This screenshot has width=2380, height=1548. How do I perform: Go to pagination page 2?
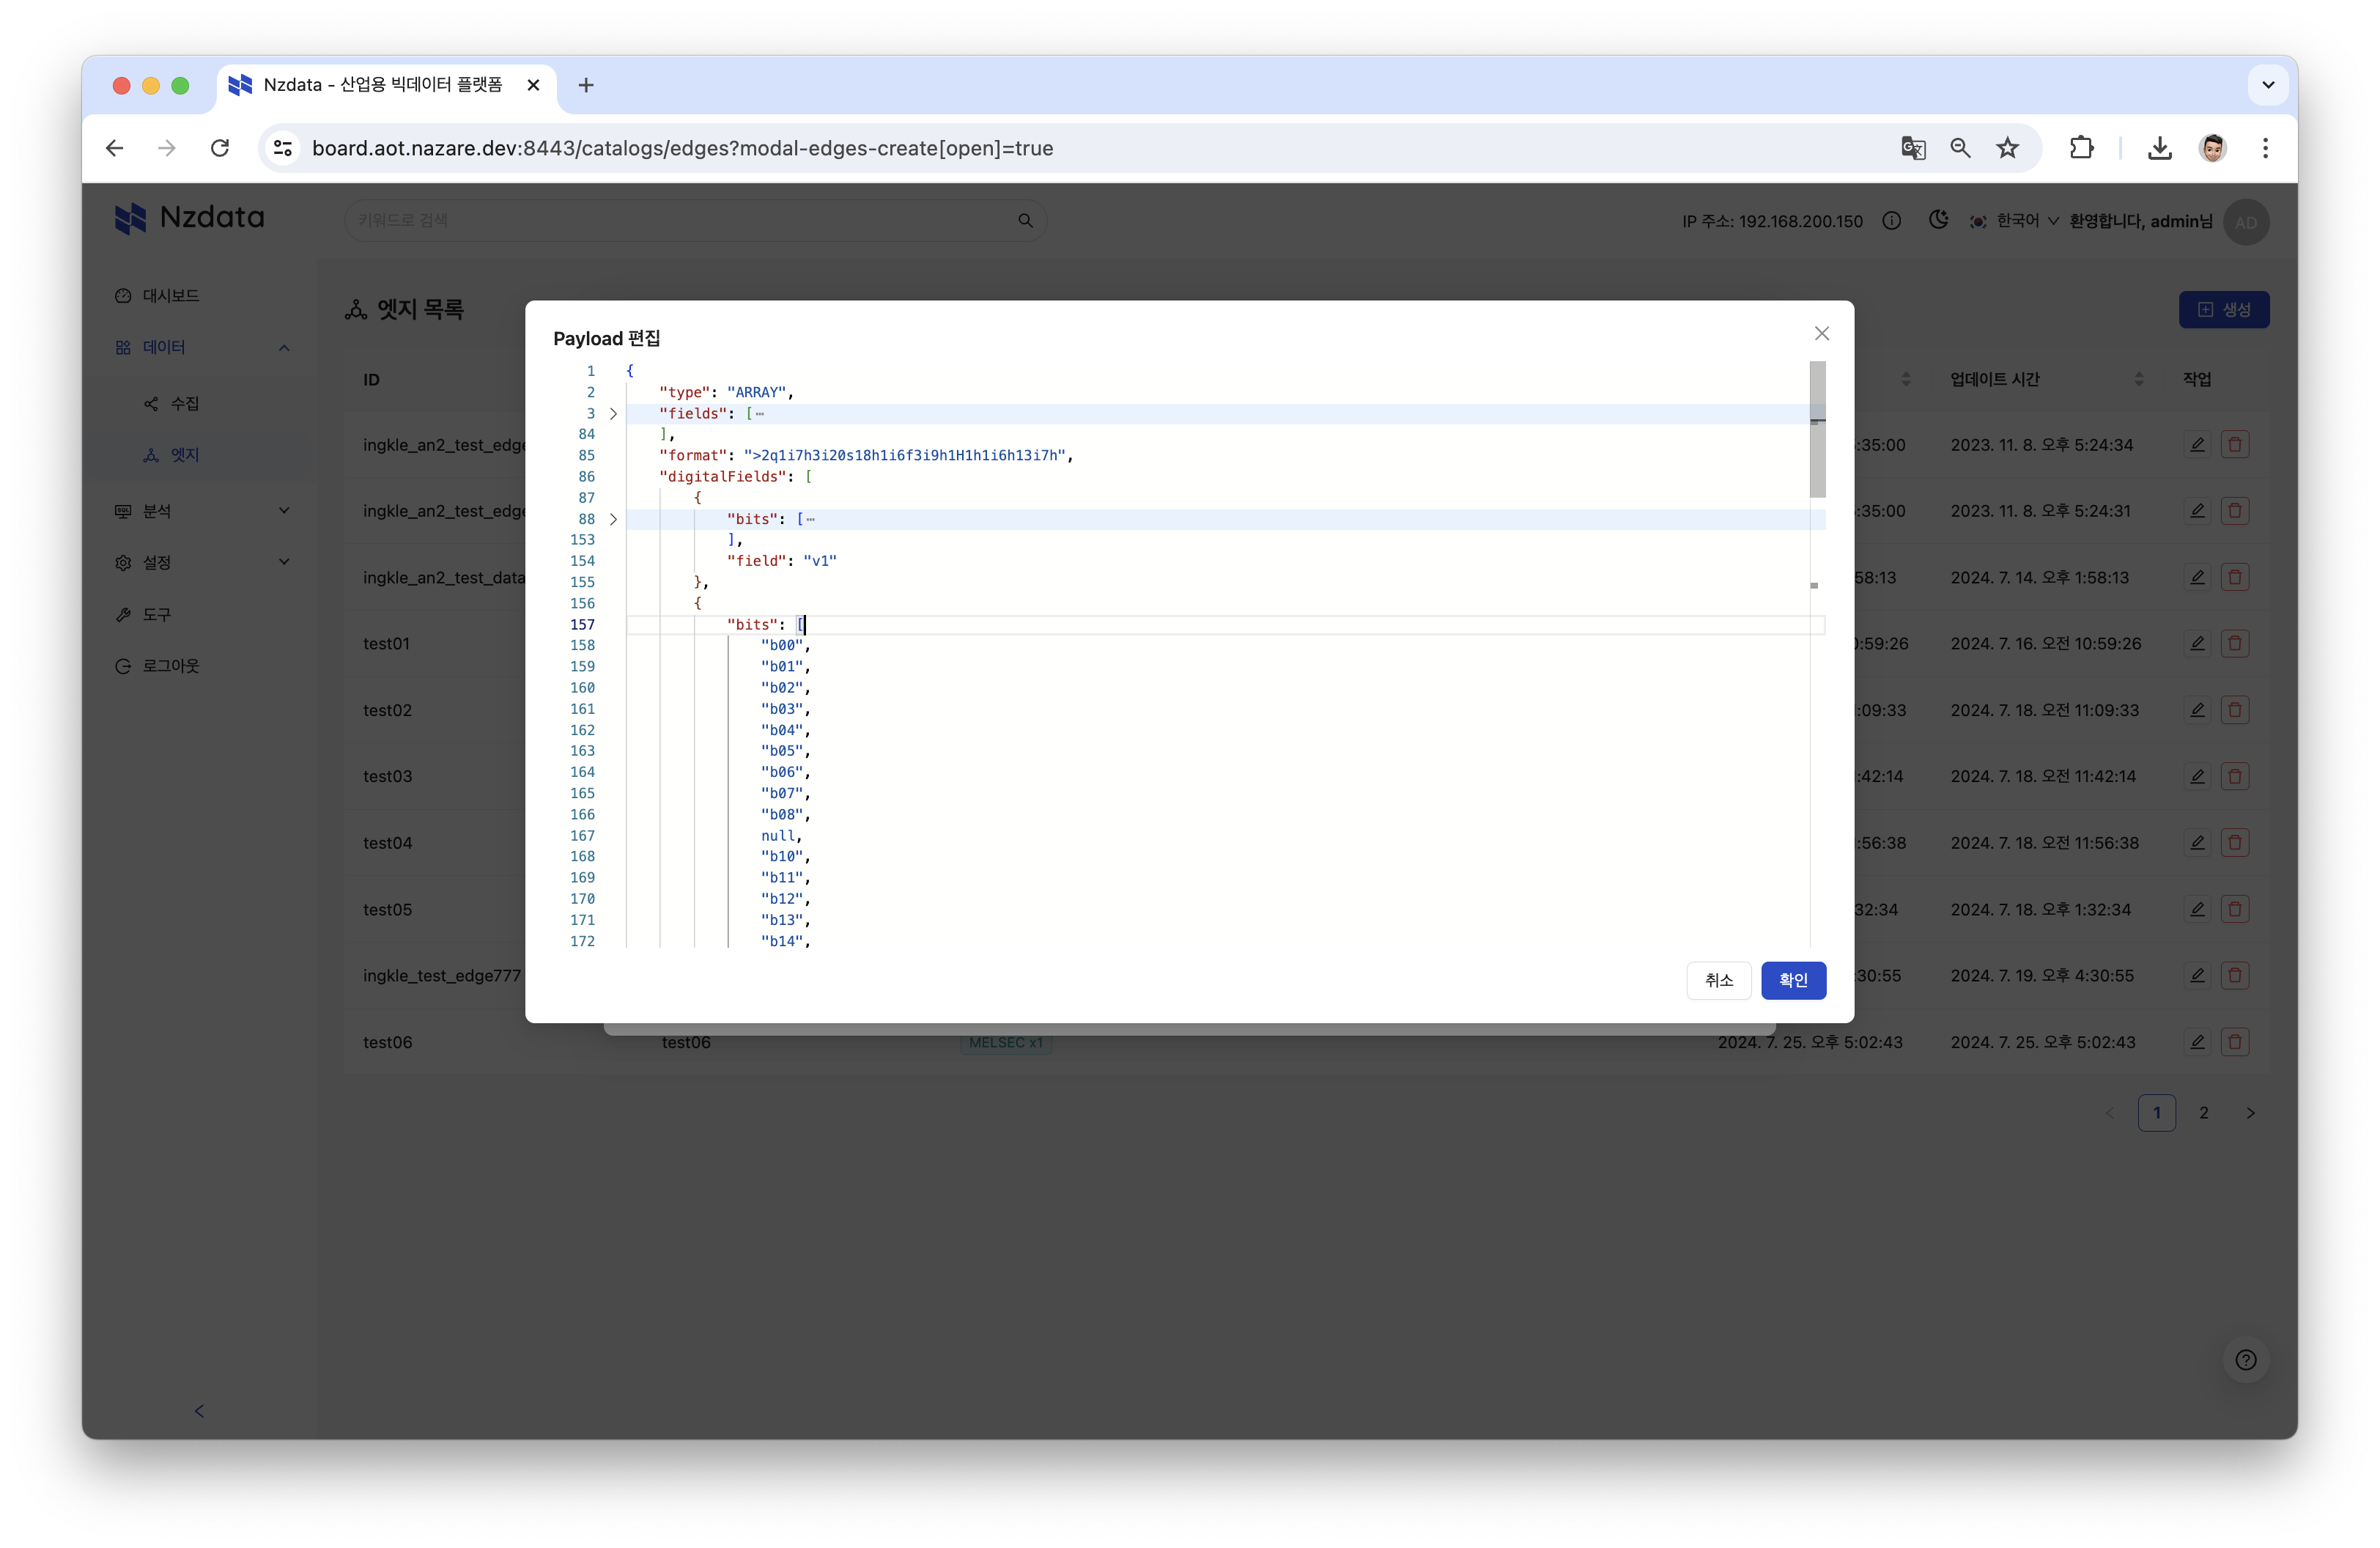point(2203,1113)
